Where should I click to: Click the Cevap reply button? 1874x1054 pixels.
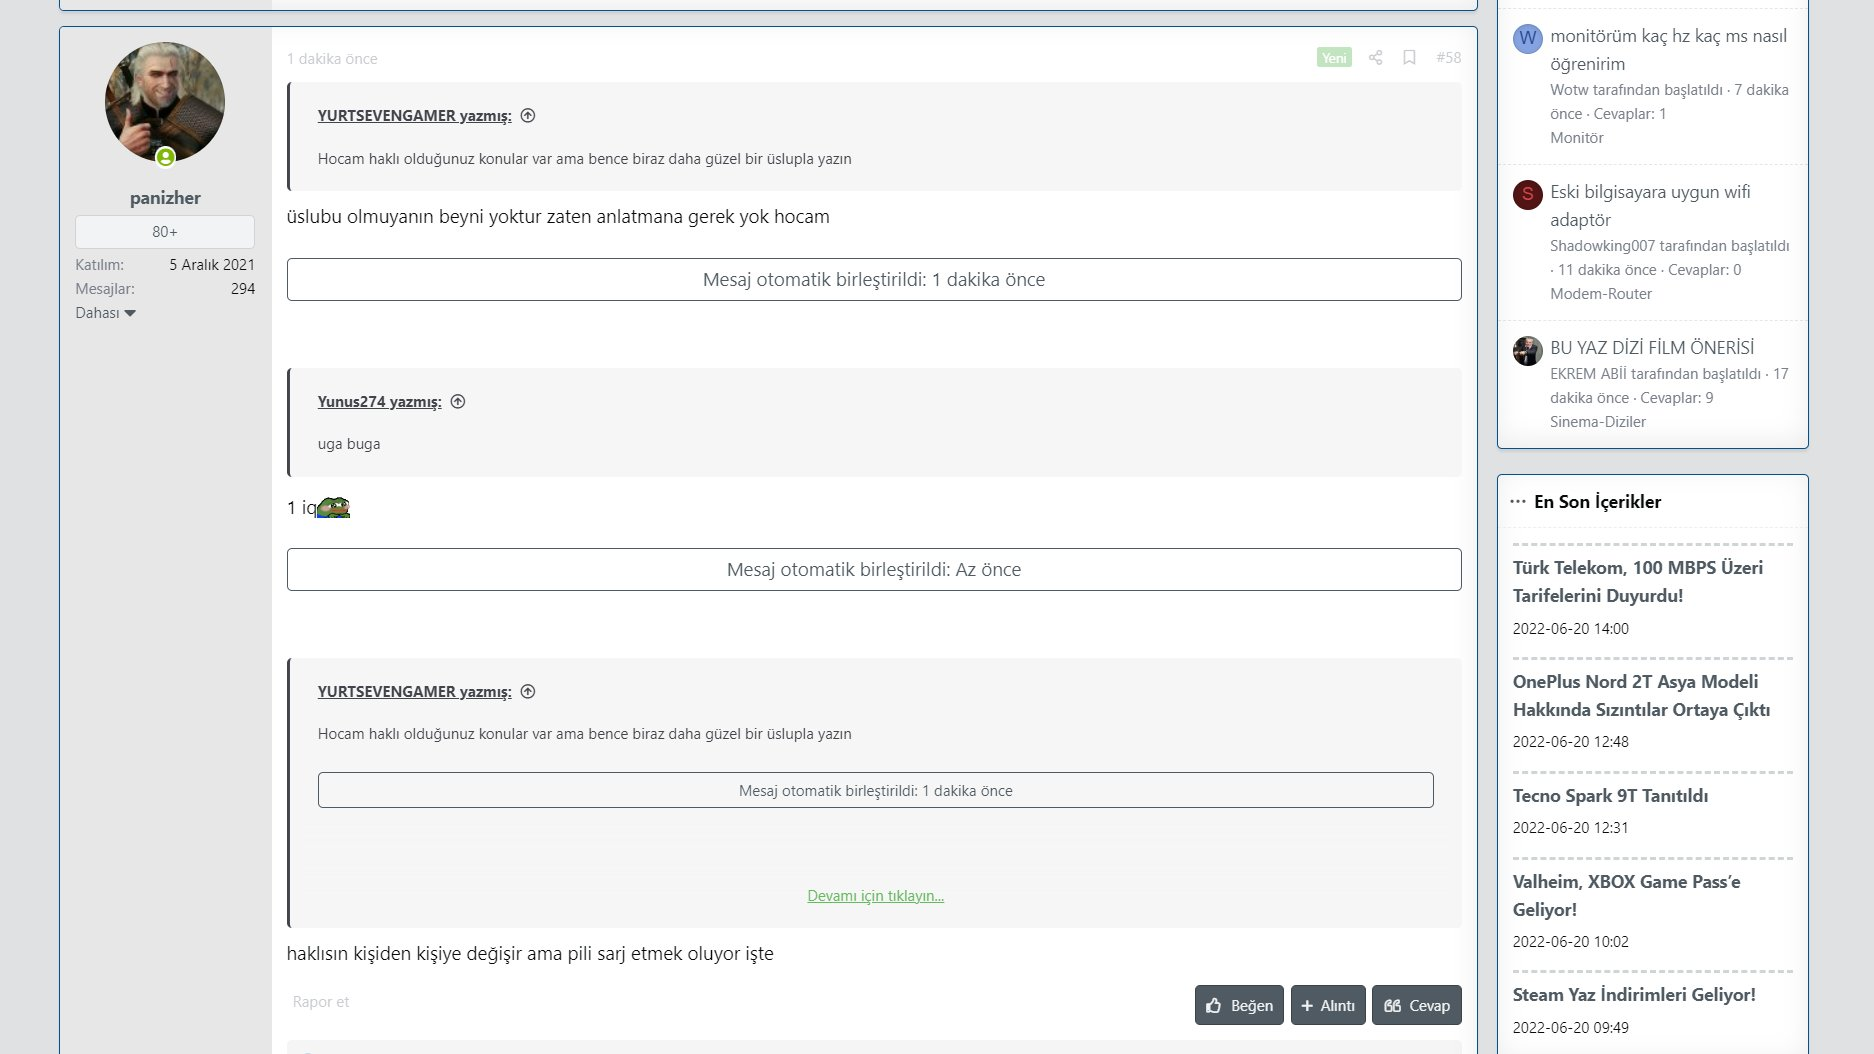1416,1005
